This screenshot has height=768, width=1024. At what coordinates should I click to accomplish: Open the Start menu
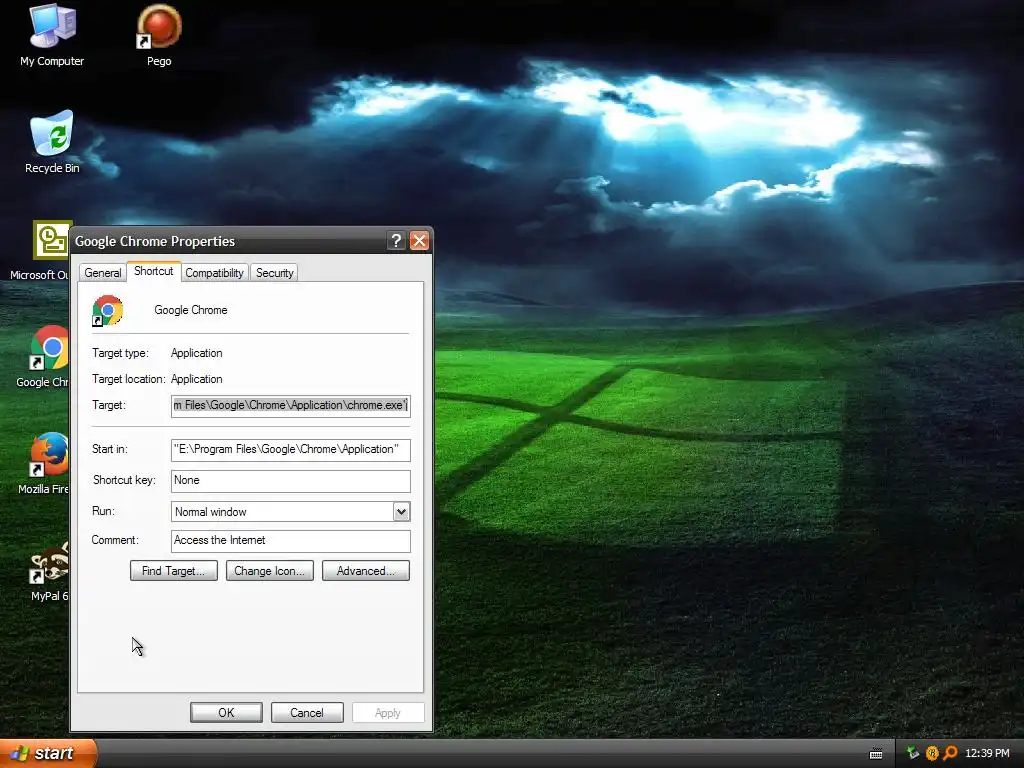click(x=48, y=753)
